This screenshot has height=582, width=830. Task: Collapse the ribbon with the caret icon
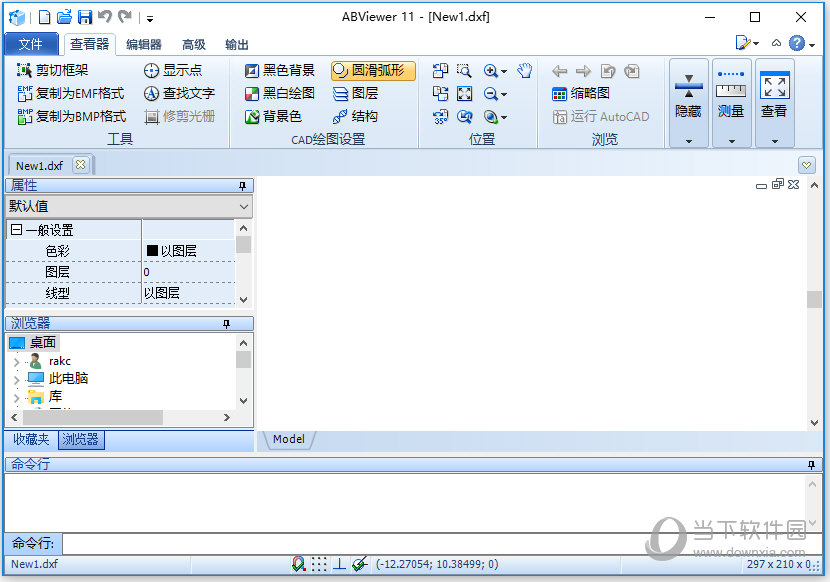click(x=776, y=43)
